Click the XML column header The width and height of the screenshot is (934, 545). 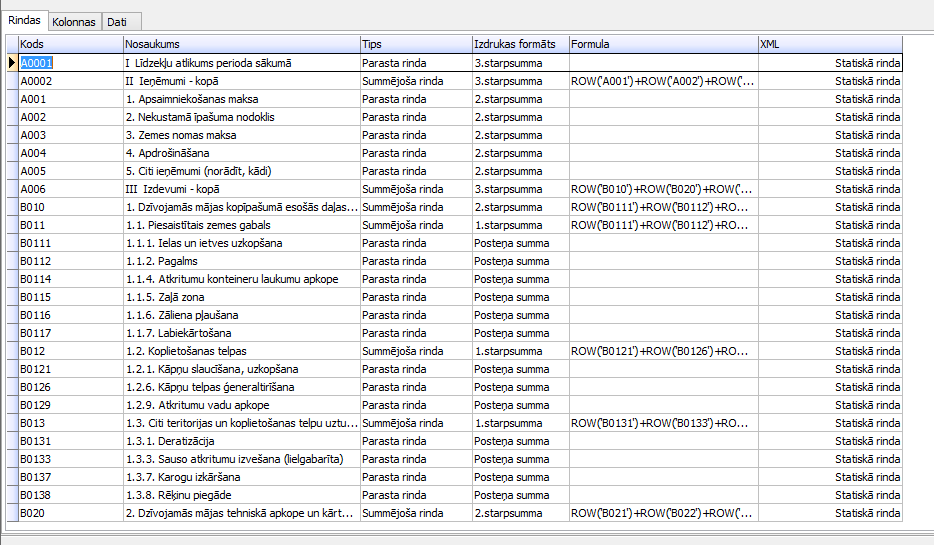829,45
